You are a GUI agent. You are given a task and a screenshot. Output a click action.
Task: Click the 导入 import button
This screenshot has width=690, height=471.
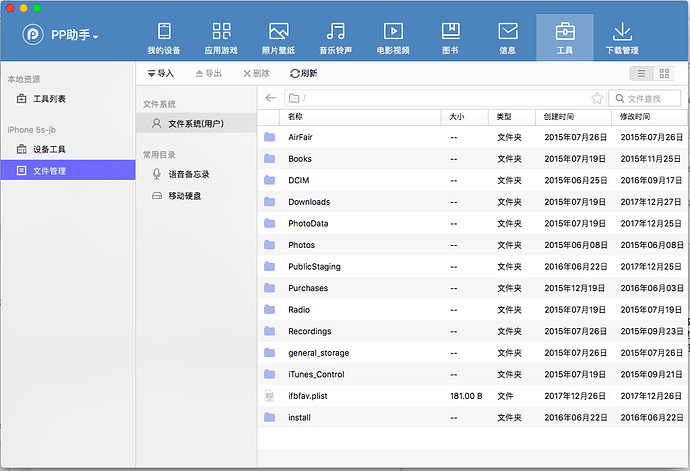(x=161, y=74)
